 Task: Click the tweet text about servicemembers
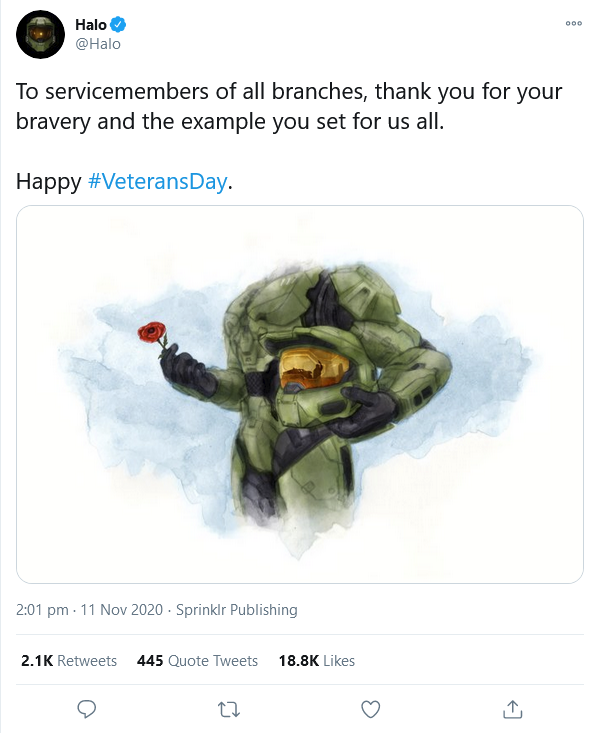289,106
